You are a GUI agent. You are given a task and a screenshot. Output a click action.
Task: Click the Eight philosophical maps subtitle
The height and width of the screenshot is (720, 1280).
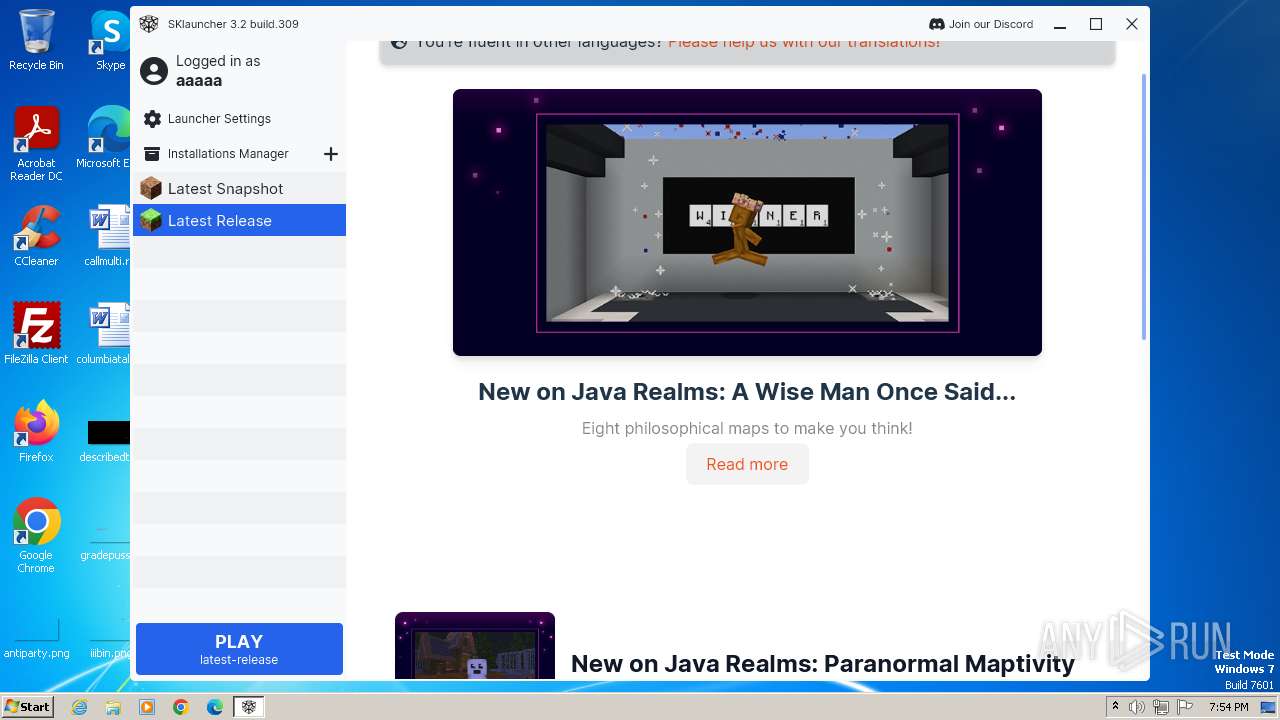pyautogui.click(x=747, y=428)
